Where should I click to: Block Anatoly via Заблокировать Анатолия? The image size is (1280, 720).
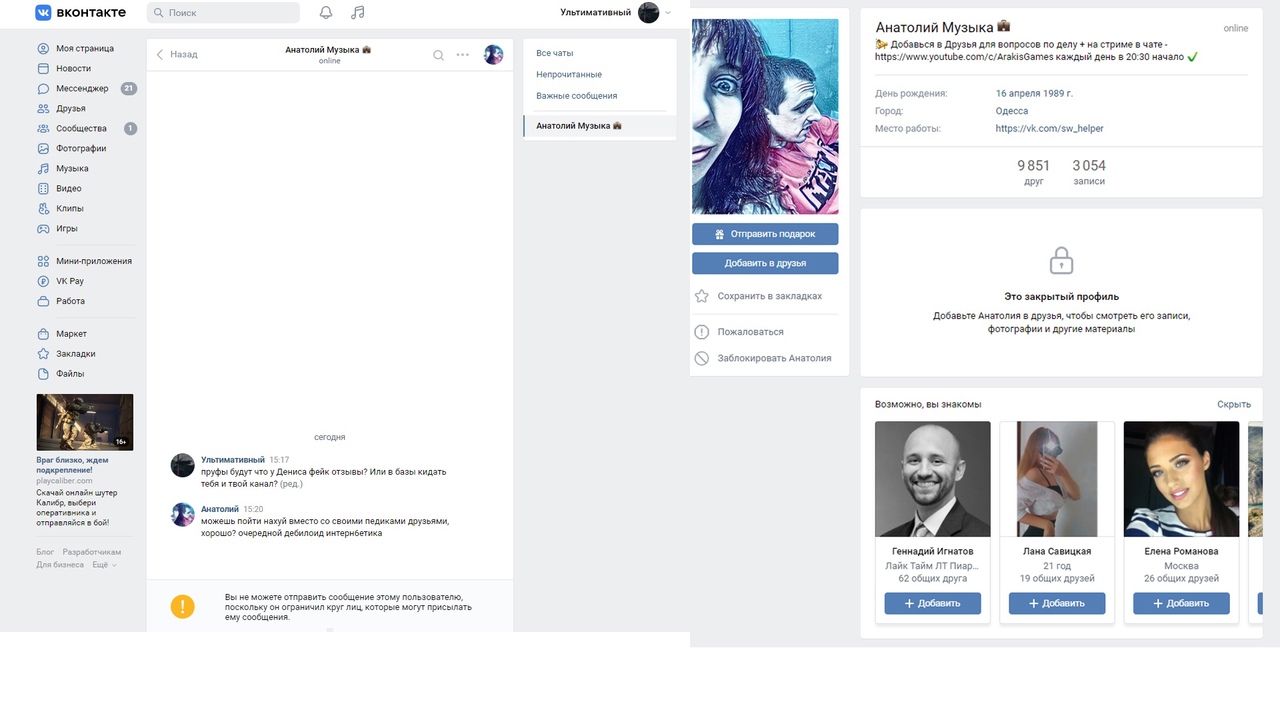click(x=773, y=358)
